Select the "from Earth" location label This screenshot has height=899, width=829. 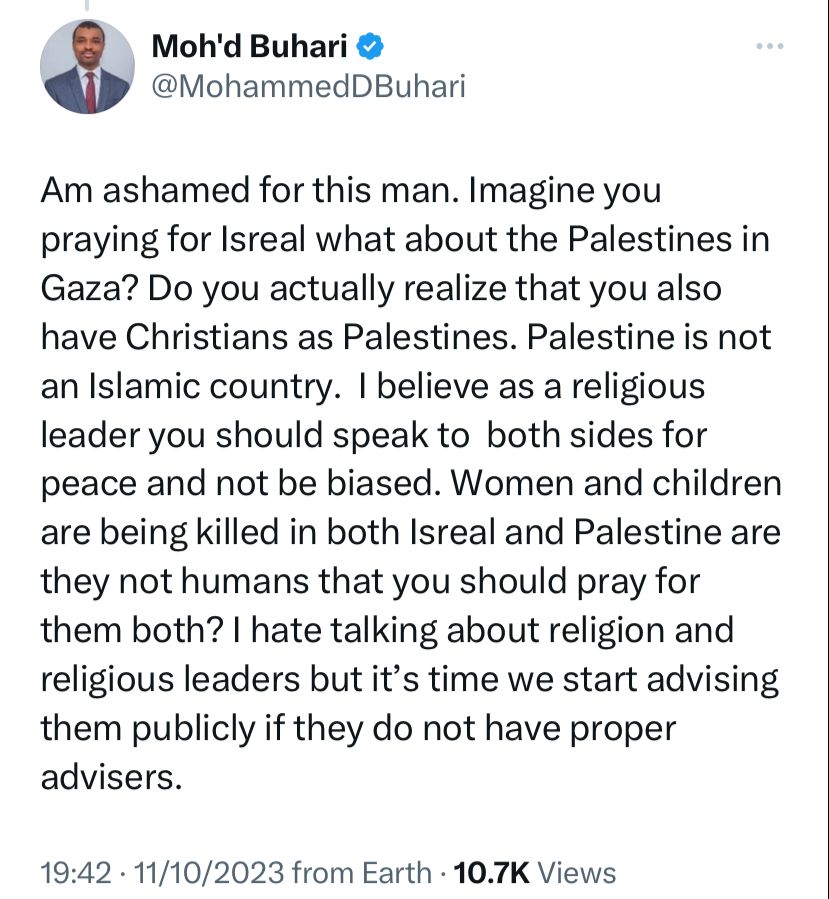coord(362,873)
